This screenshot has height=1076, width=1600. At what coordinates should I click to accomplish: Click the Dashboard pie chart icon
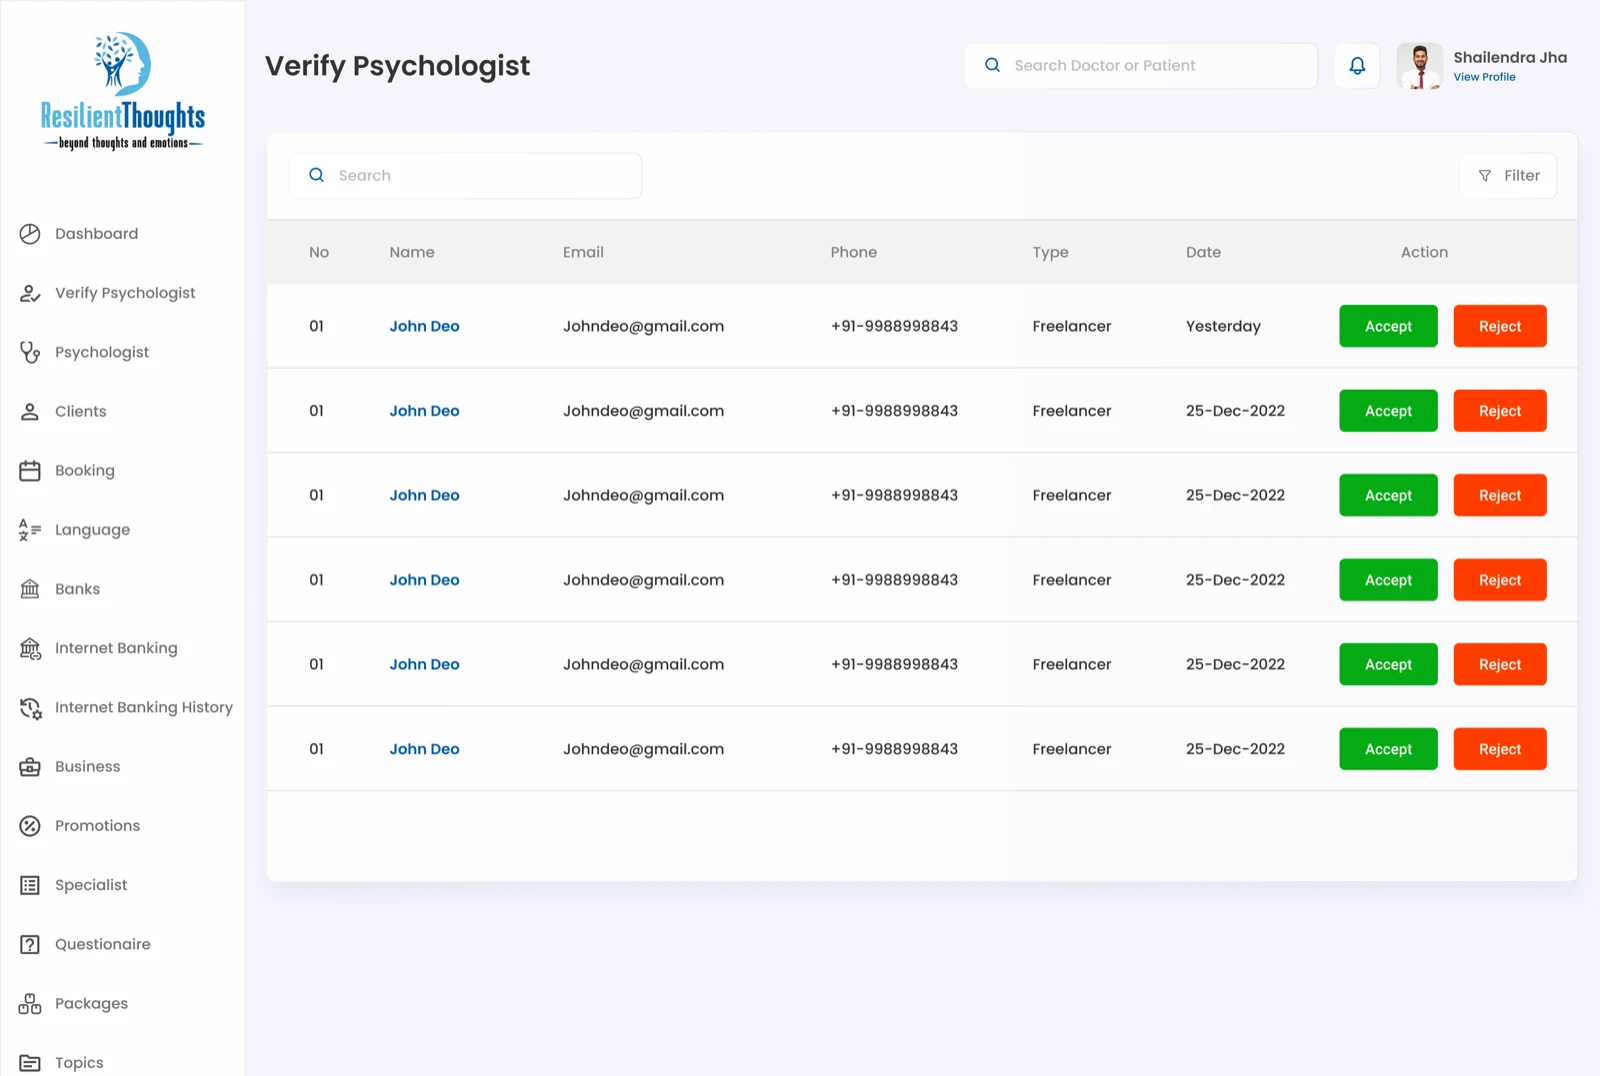(x=30, y=234)
